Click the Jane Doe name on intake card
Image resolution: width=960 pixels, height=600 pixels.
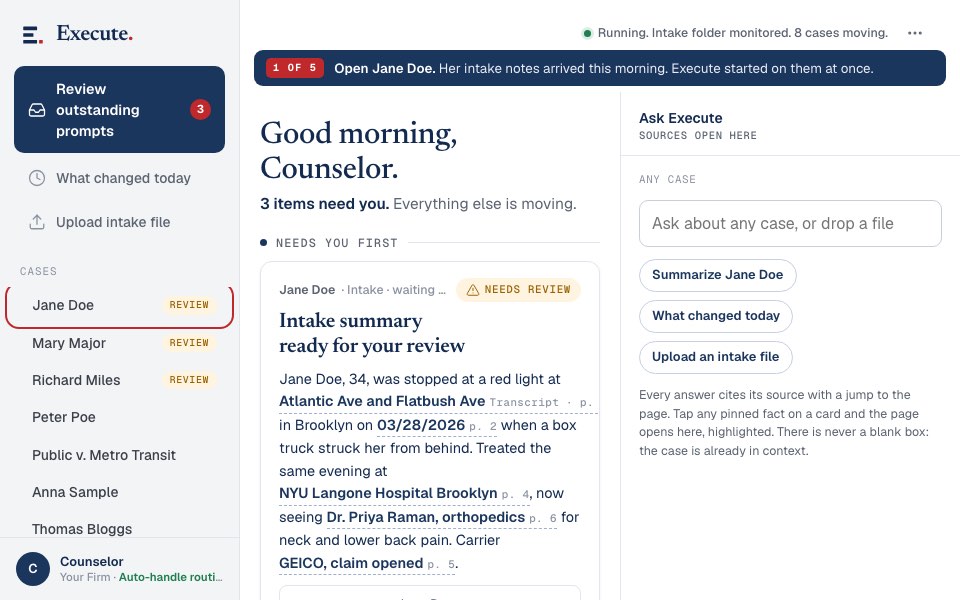coord(307,290)
